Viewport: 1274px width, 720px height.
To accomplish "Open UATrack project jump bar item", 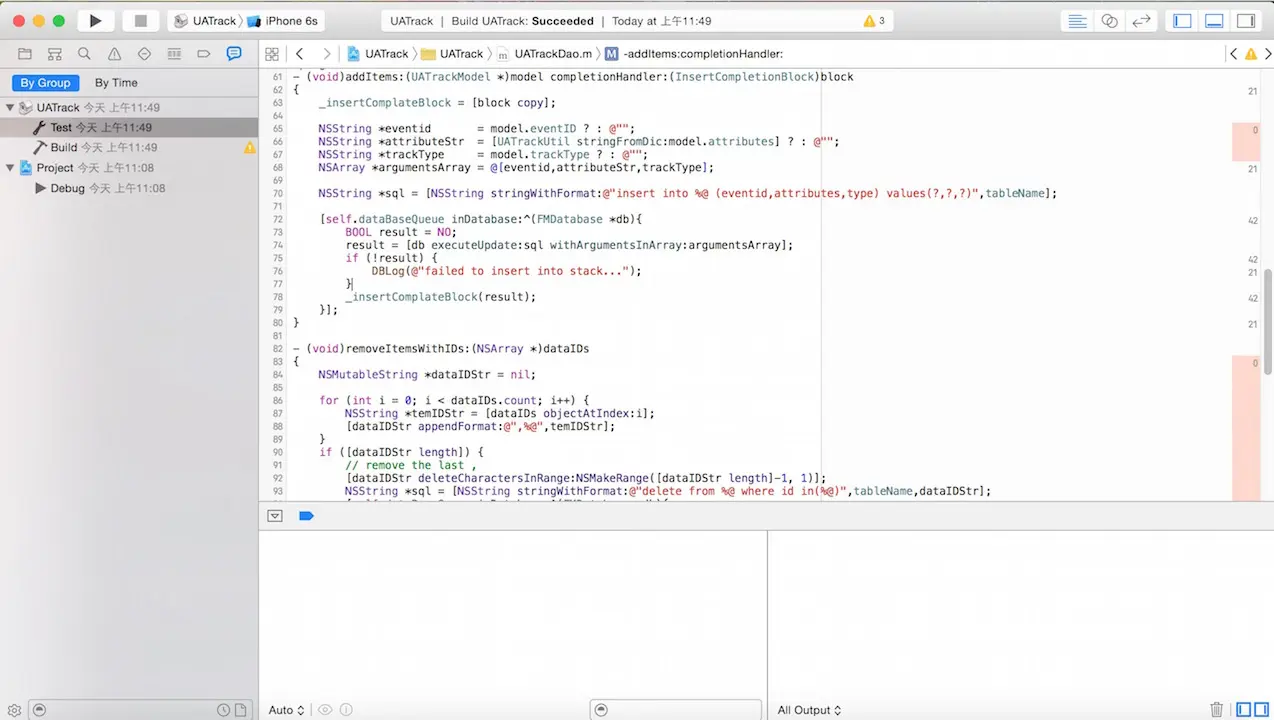I will [378, 54].
